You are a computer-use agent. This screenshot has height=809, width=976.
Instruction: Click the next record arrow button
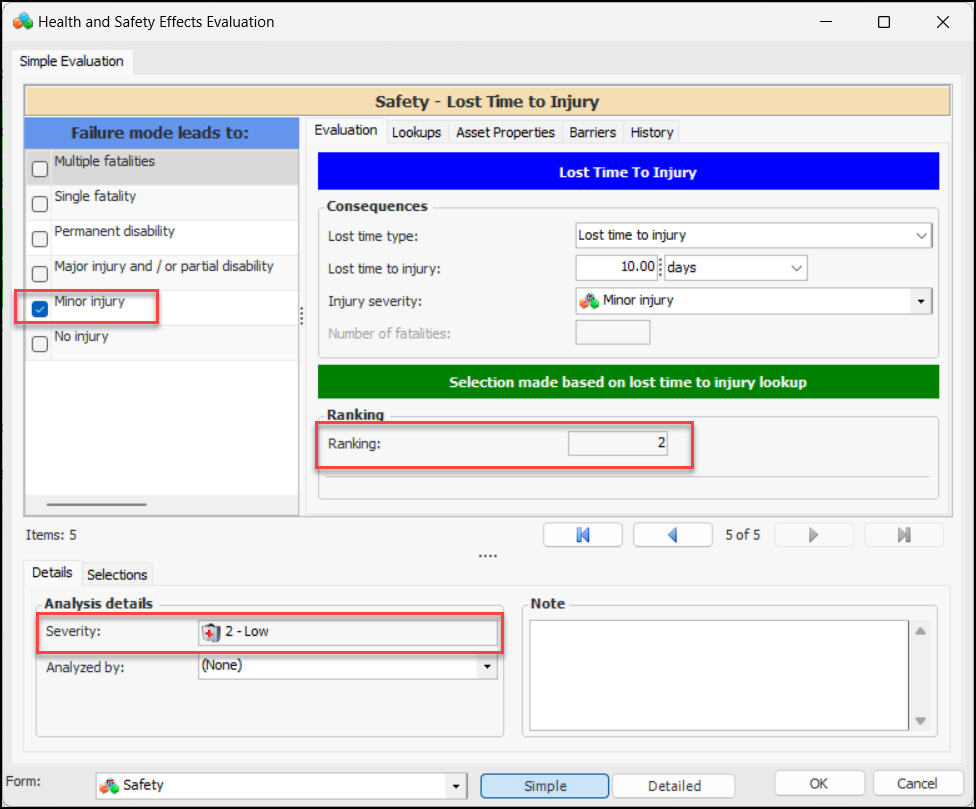(813, 535)
